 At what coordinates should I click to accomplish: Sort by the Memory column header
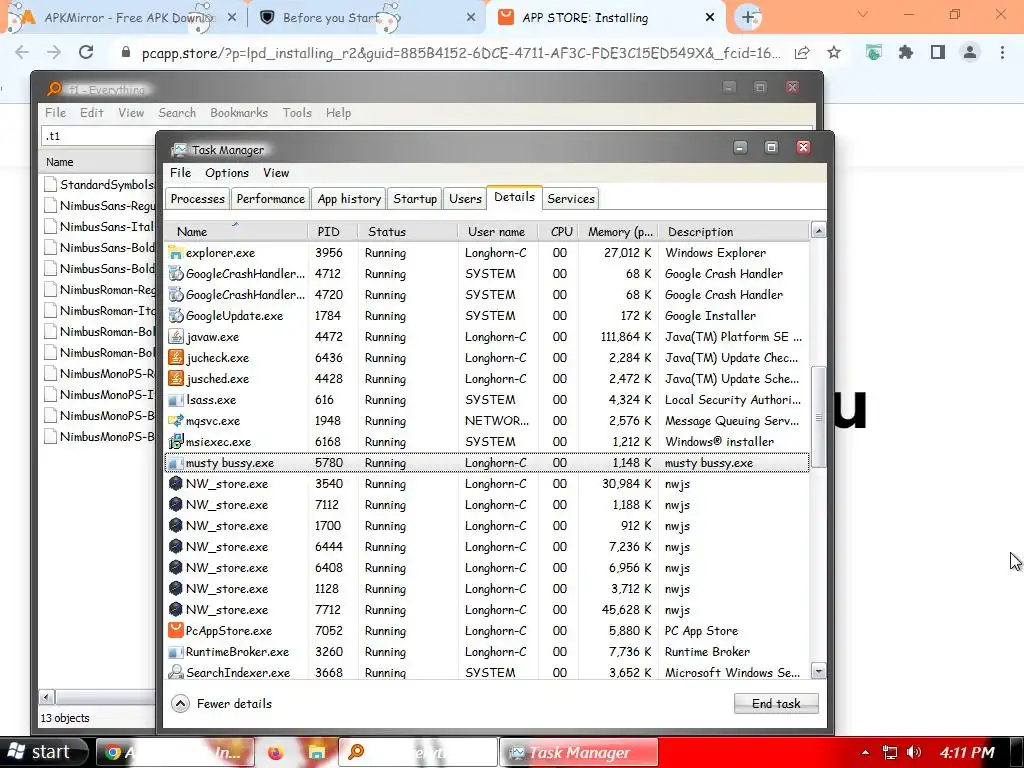click(x=618, y=231)
